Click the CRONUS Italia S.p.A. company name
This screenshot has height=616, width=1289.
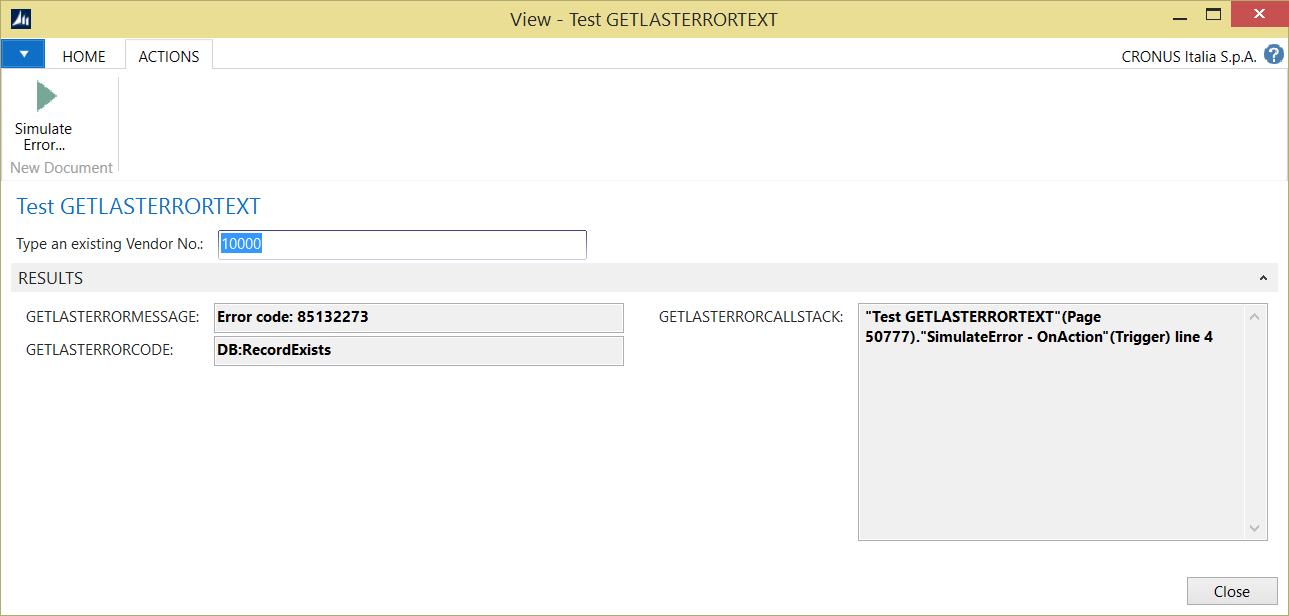point(1188,57)
